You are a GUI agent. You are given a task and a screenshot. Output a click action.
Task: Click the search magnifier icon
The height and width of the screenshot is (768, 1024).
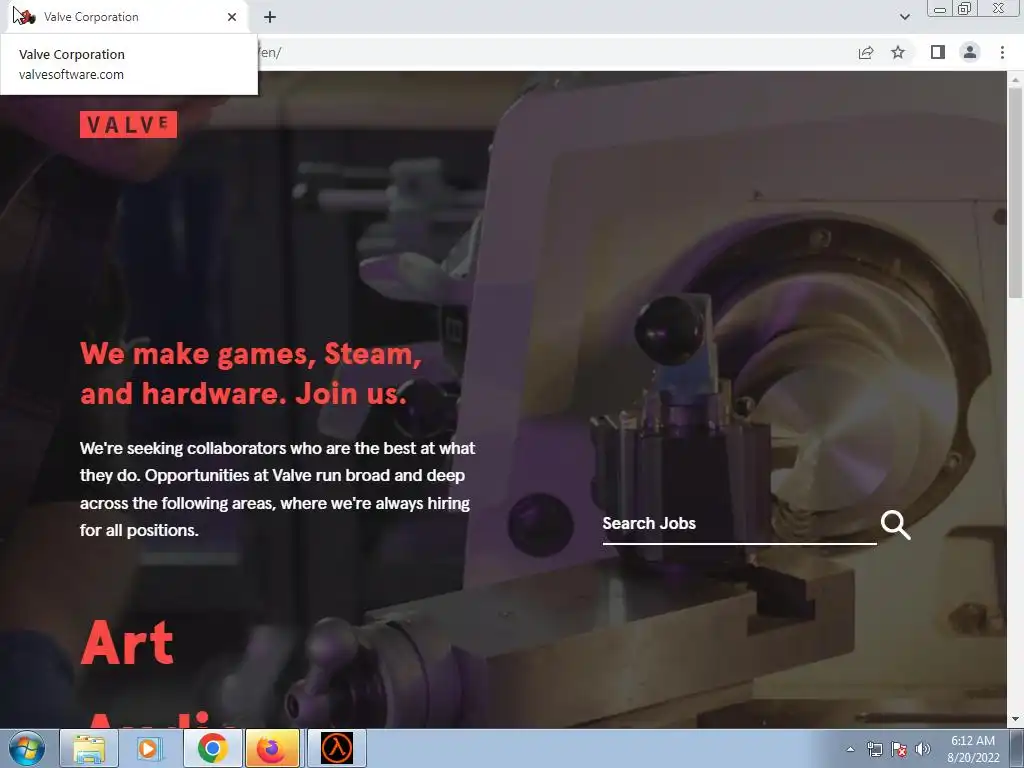click(x=895, y=524)
